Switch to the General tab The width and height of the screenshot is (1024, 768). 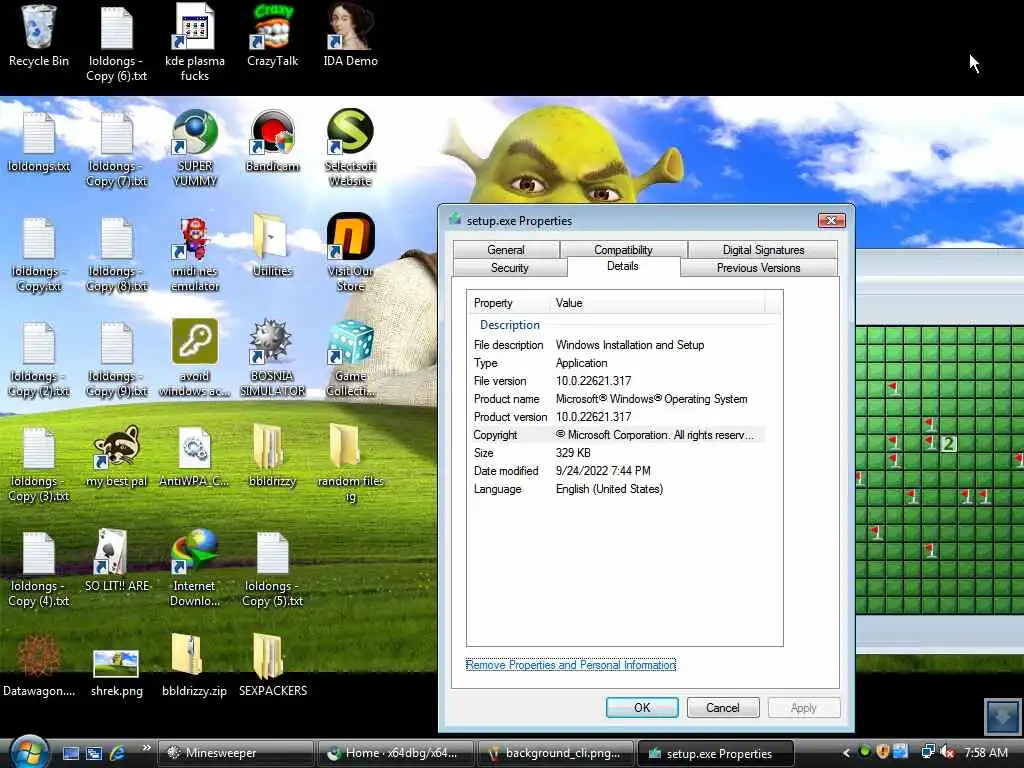(505, 249)
